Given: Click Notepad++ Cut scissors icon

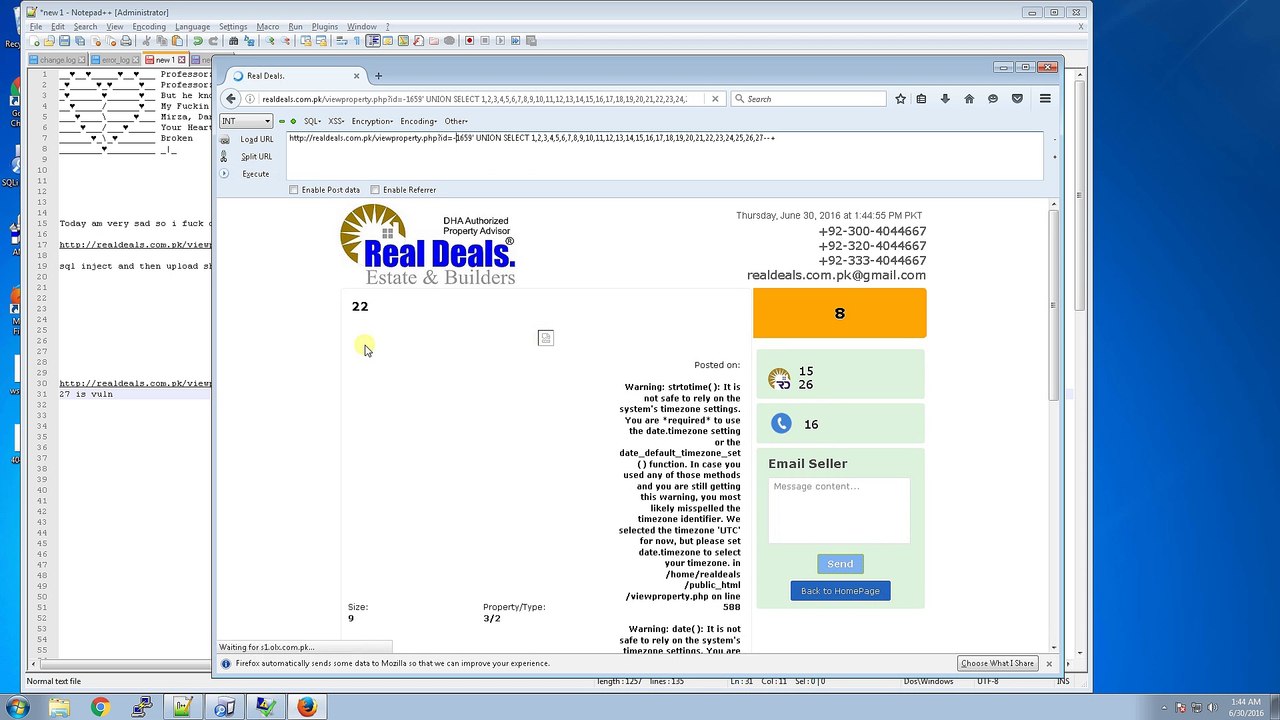Looking at the screenshot, I should 146,41.
